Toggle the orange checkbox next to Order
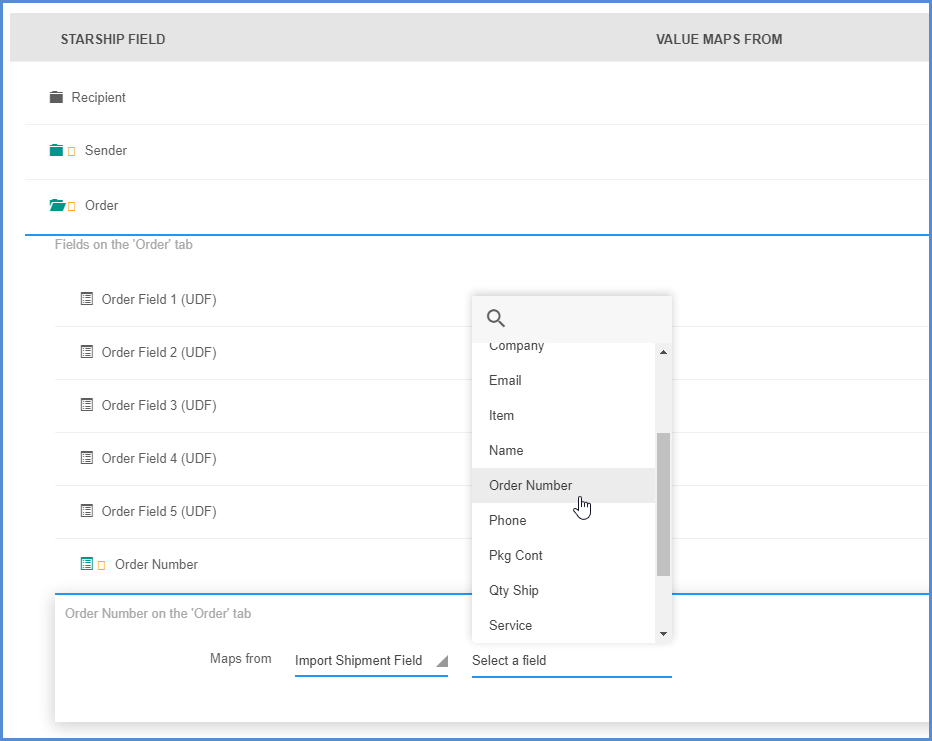Screen dimensions: 932x741 pos(71,205)
